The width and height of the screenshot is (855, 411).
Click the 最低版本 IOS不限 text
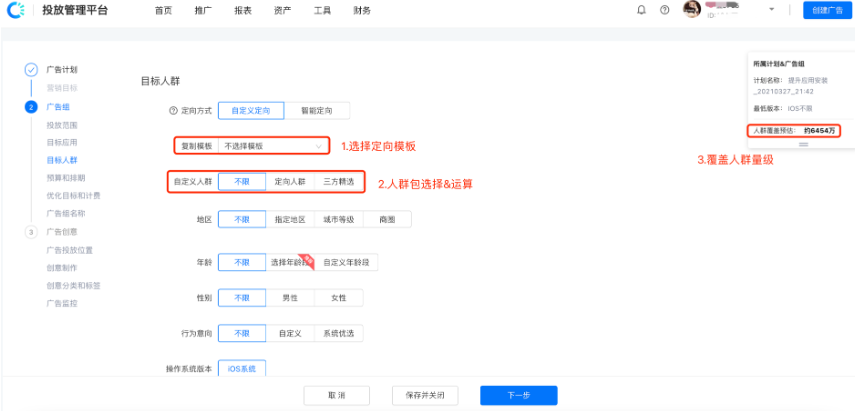click(x=783, y=108)
